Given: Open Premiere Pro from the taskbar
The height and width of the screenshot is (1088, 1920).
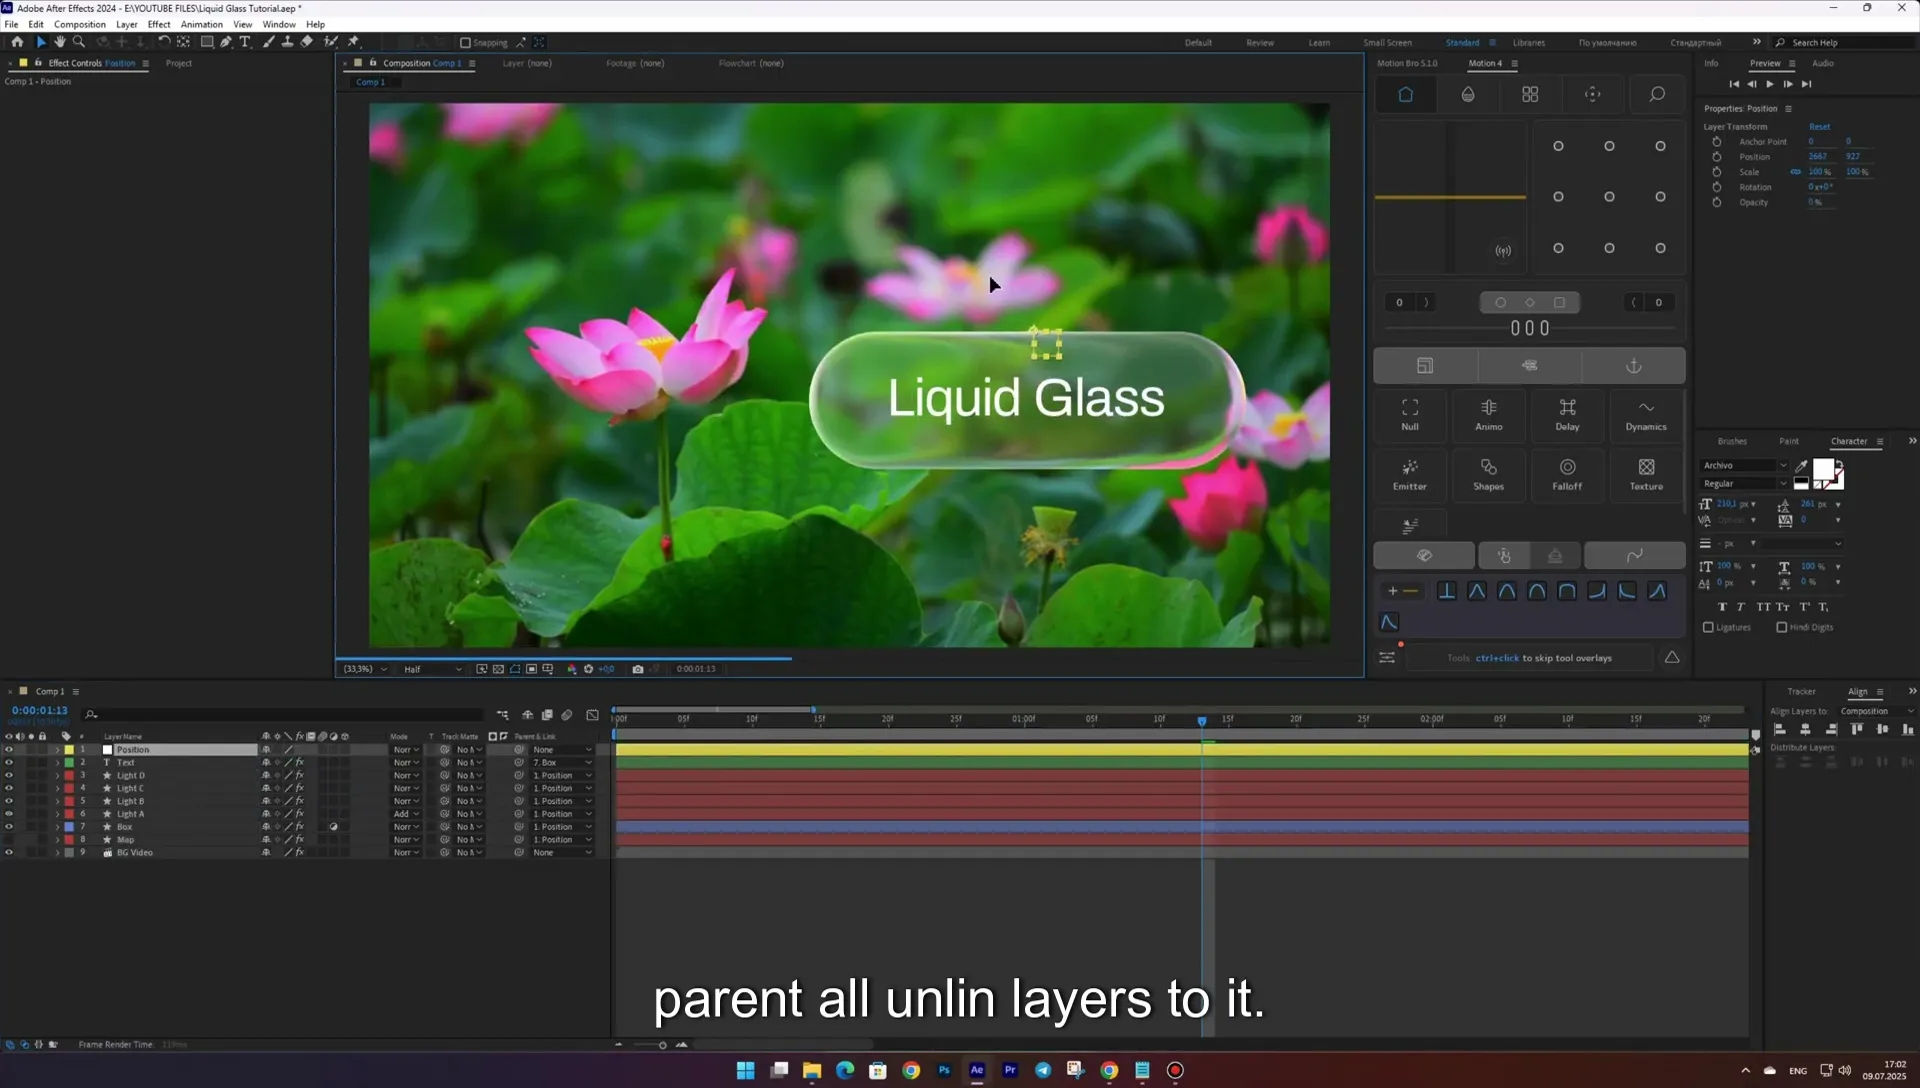Looking at the screenshot, I should tap(1010, 1070).
